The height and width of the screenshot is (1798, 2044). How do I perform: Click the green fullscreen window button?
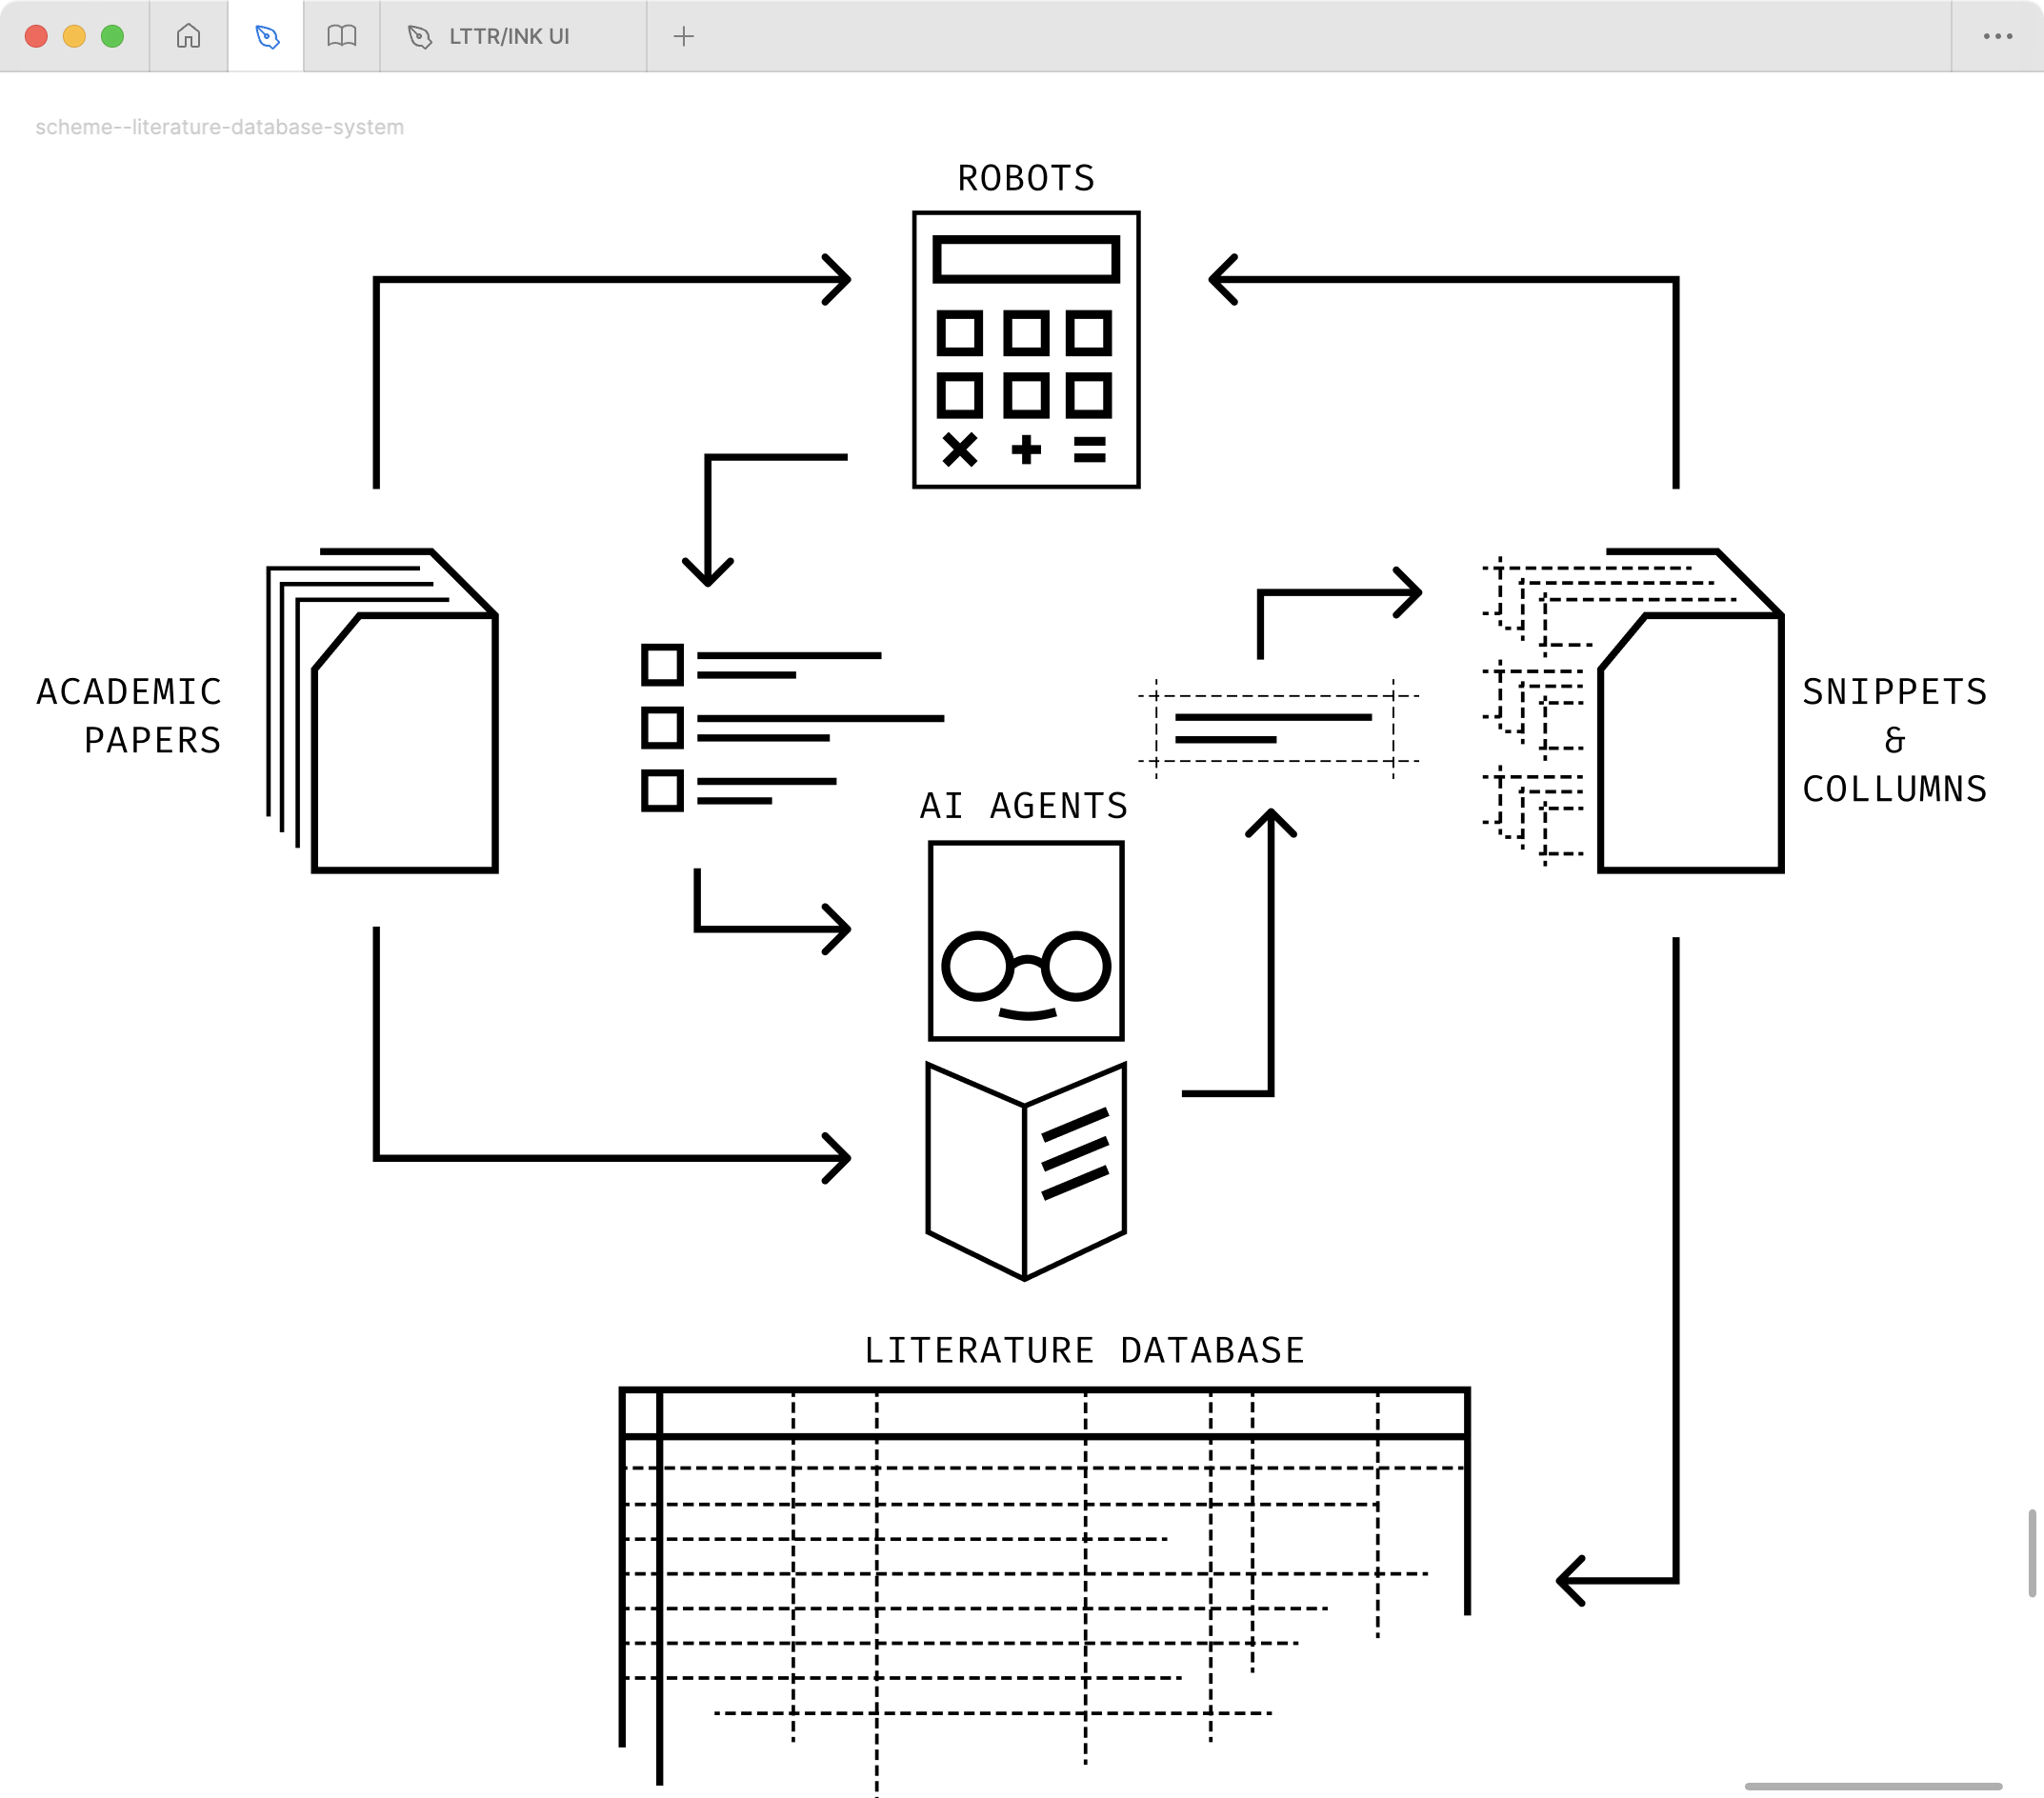(112, 36)
